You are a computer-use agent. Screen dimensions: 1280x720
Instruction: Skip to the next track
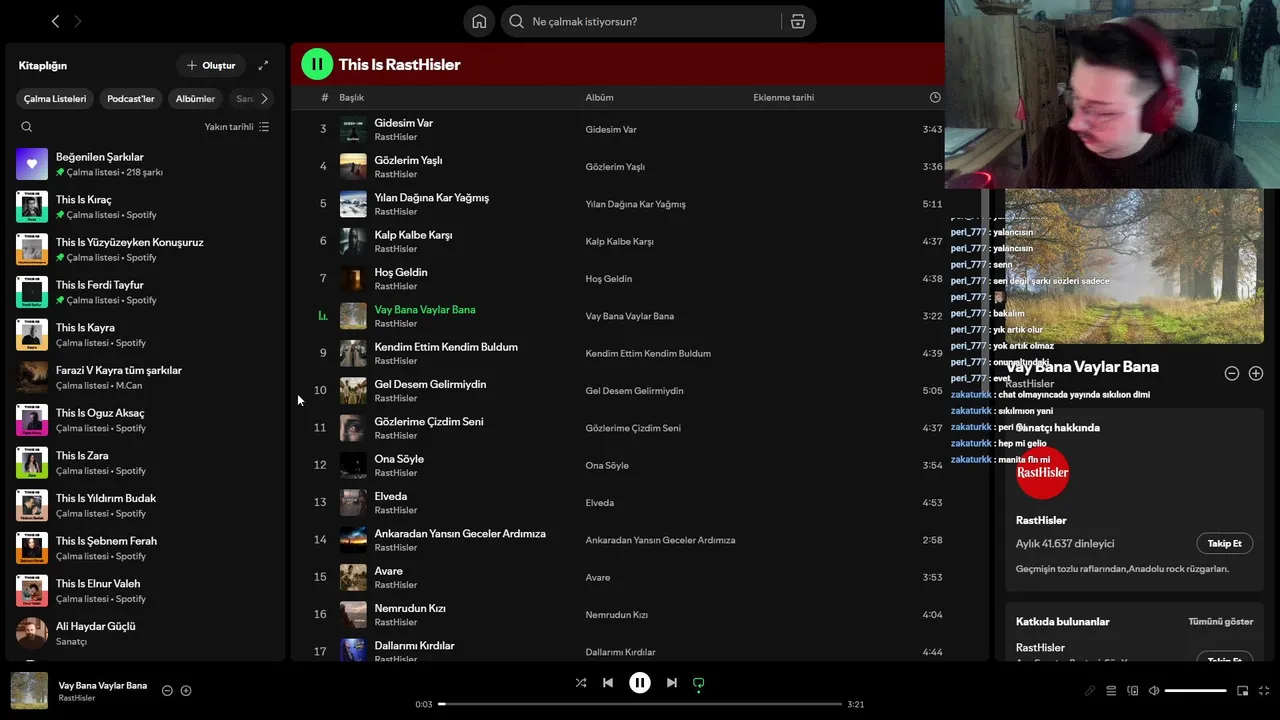click(x=672, y=683)
